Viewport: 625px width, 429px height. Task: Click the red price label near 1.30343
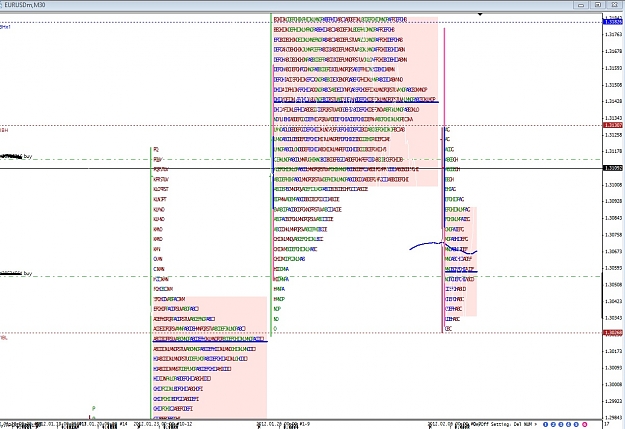pyautogui.click(x=614, y=332)
